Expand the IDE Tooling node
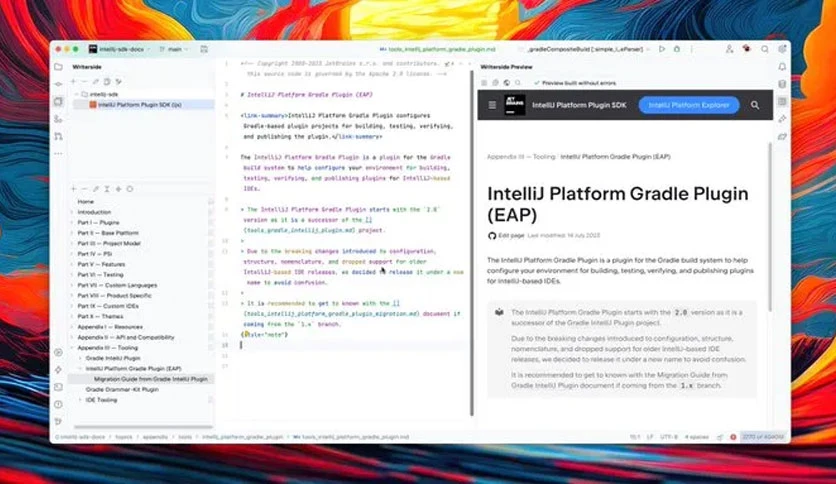The width and height of the screenshot is (836, 484). [x=81, y=400]
